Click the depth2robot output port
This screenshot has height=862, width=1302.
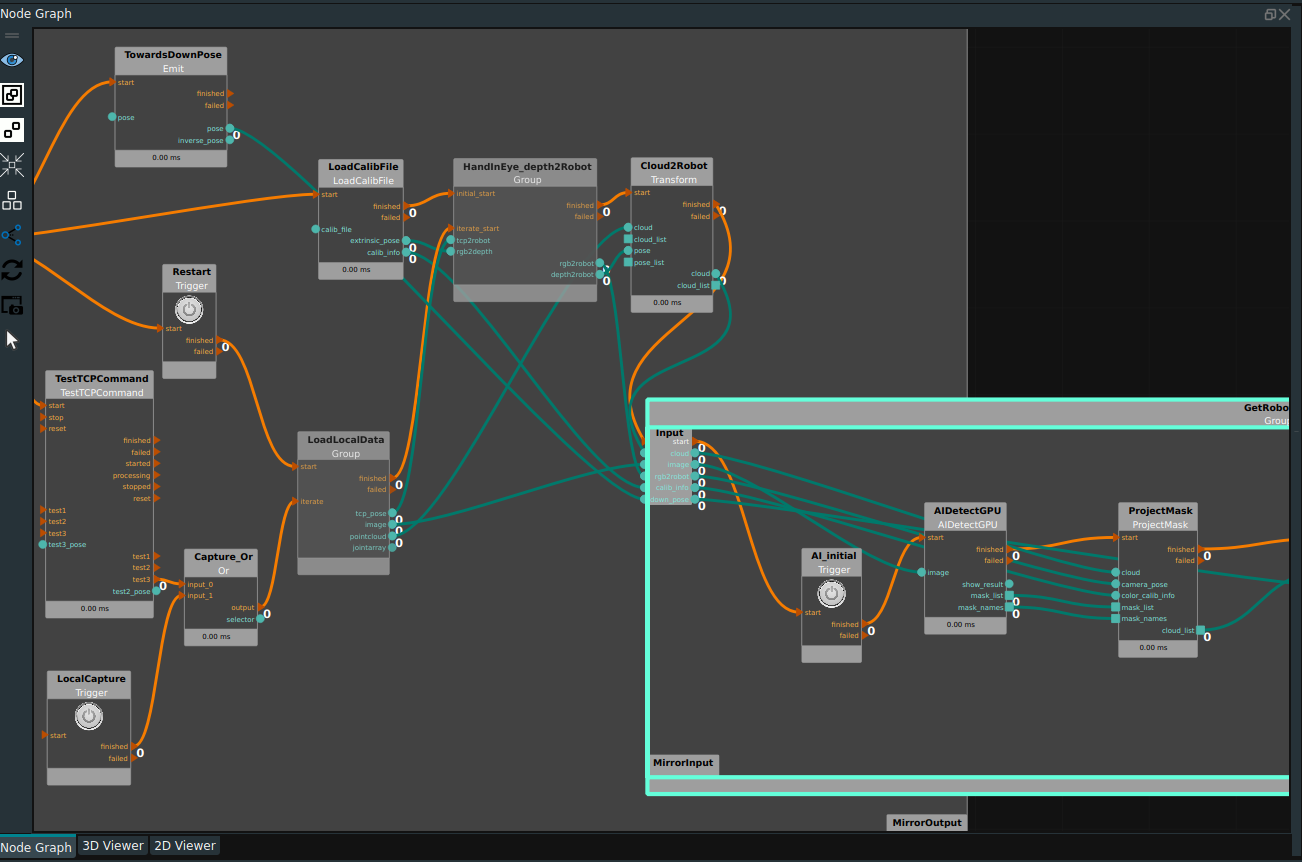pyautogui.click(x=600, y=274)
